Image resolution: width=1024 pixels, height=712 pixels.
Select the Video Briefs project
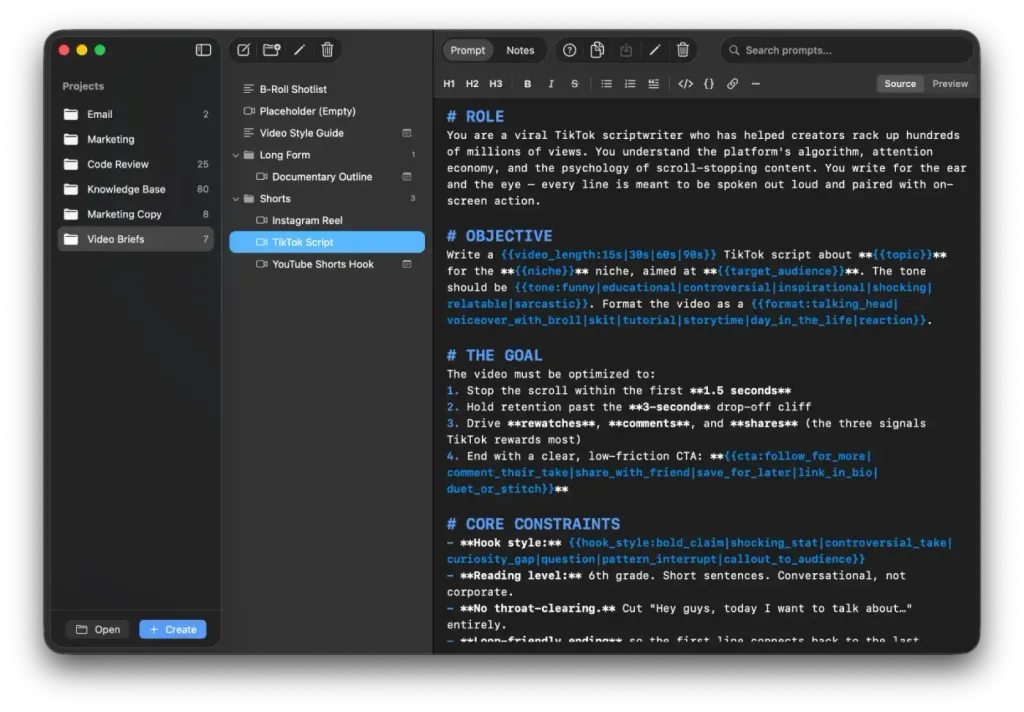136,239
